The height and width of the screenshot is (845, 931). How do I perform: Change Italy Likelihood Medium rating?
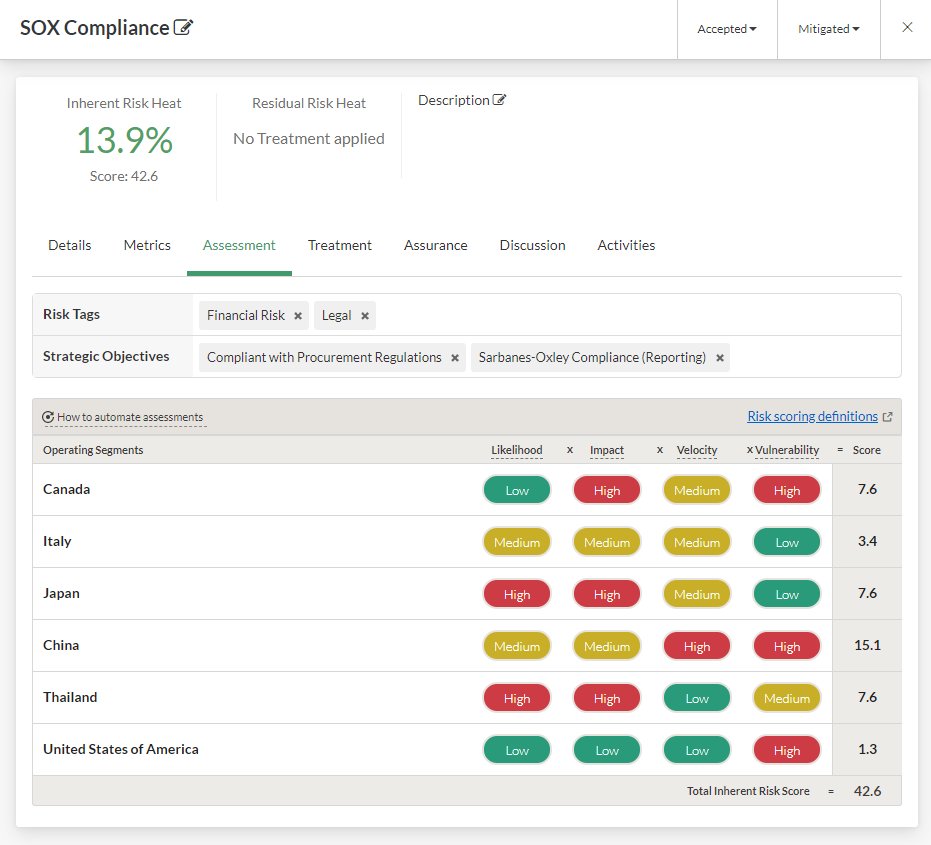coord(517,542)
